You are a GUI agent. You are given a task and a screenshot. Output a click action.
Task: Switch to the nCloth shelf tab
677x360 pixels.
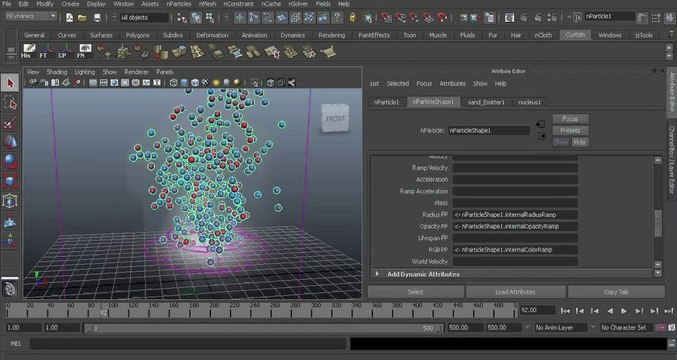tap(543, 35)
